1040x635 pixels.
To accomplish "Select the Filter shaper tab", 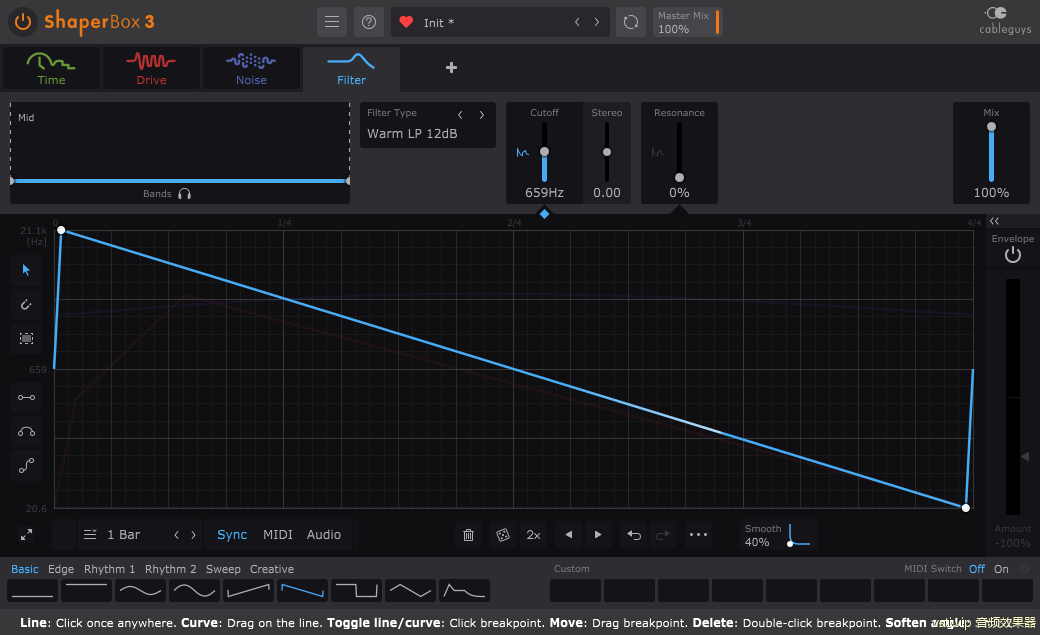I will 352,69.
